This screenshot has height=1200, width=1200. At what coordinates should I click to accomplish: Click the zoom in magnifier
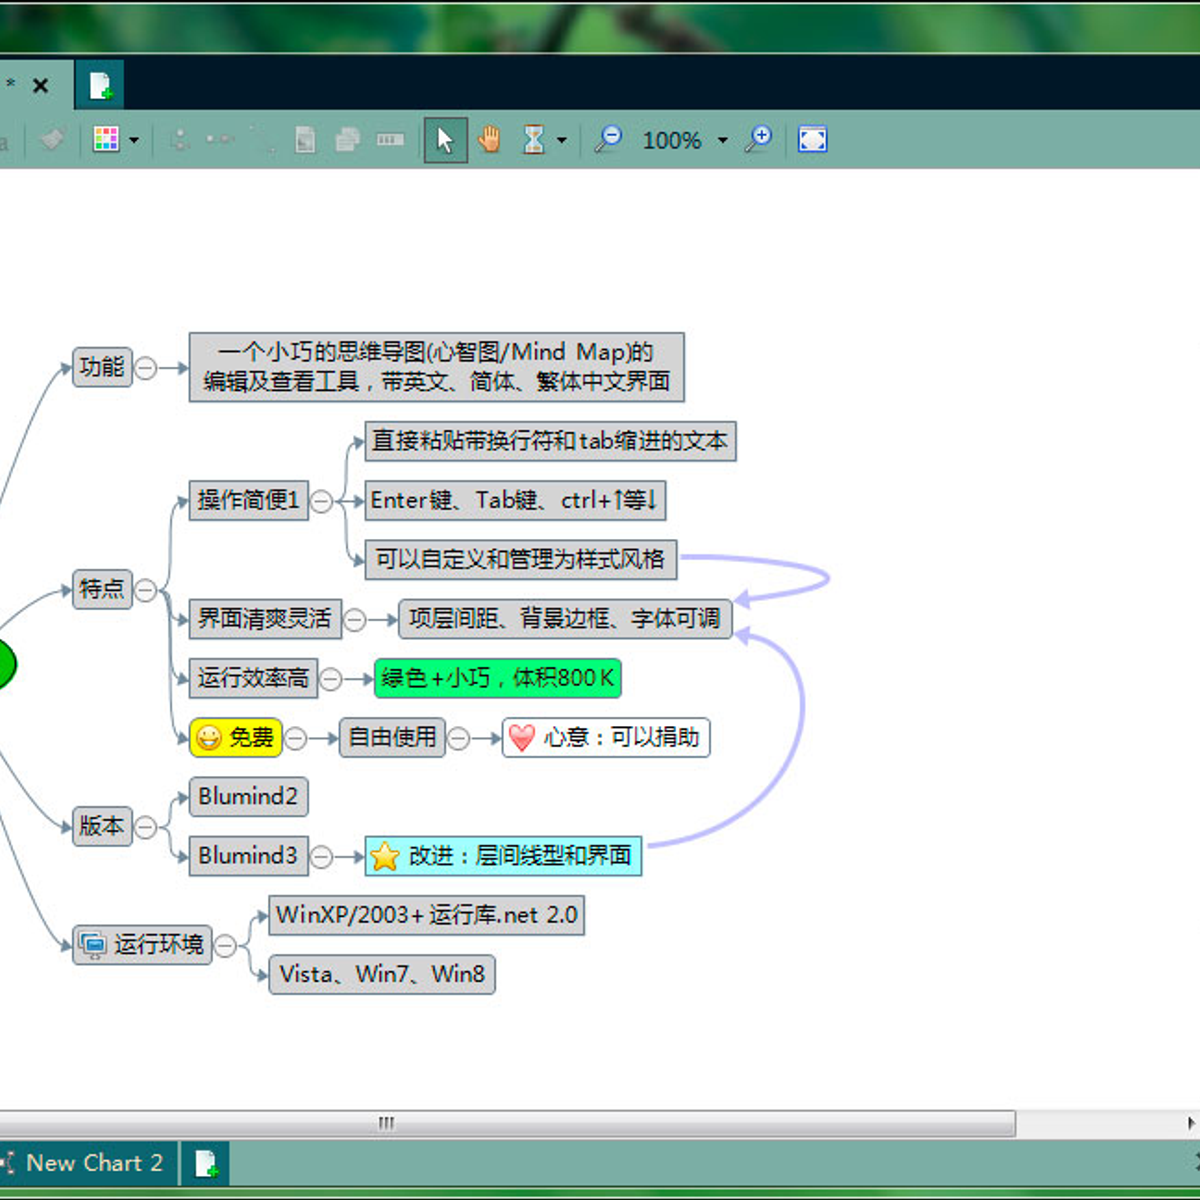(x=759, y=140)
